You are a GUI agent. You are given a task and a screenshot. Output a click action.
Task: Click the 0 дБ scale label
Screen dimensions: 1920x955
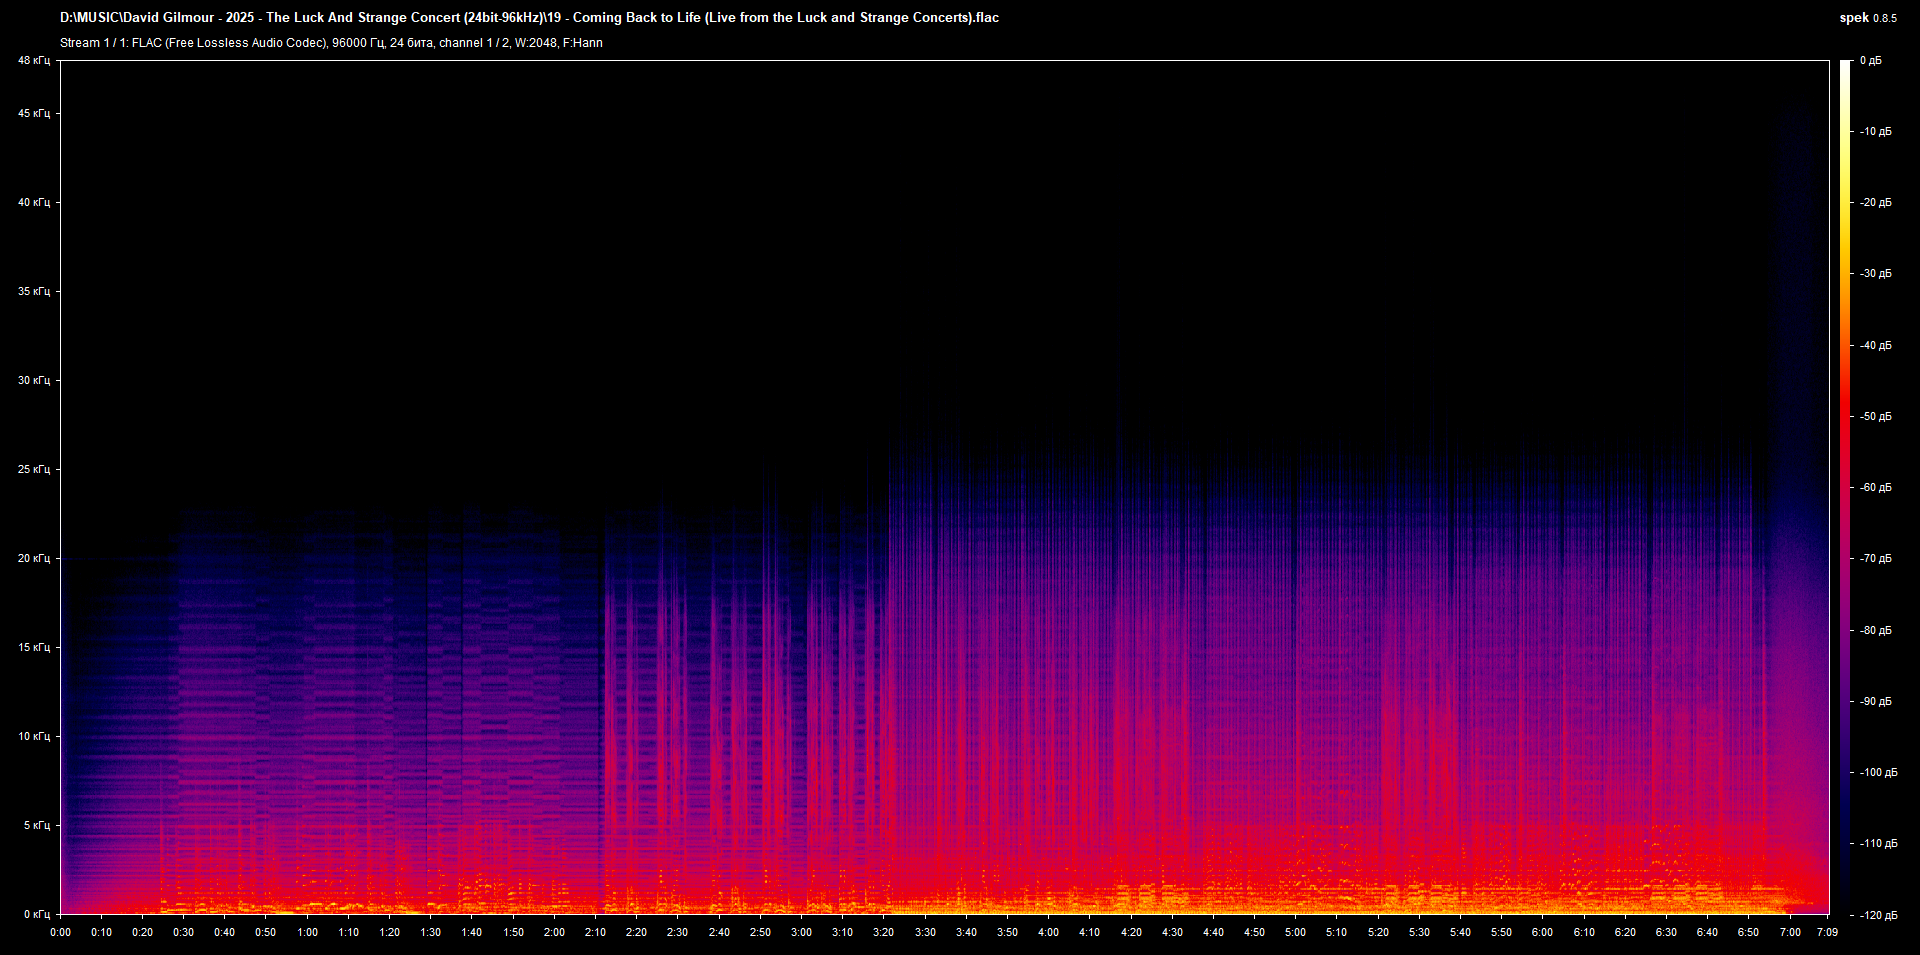1870,61
